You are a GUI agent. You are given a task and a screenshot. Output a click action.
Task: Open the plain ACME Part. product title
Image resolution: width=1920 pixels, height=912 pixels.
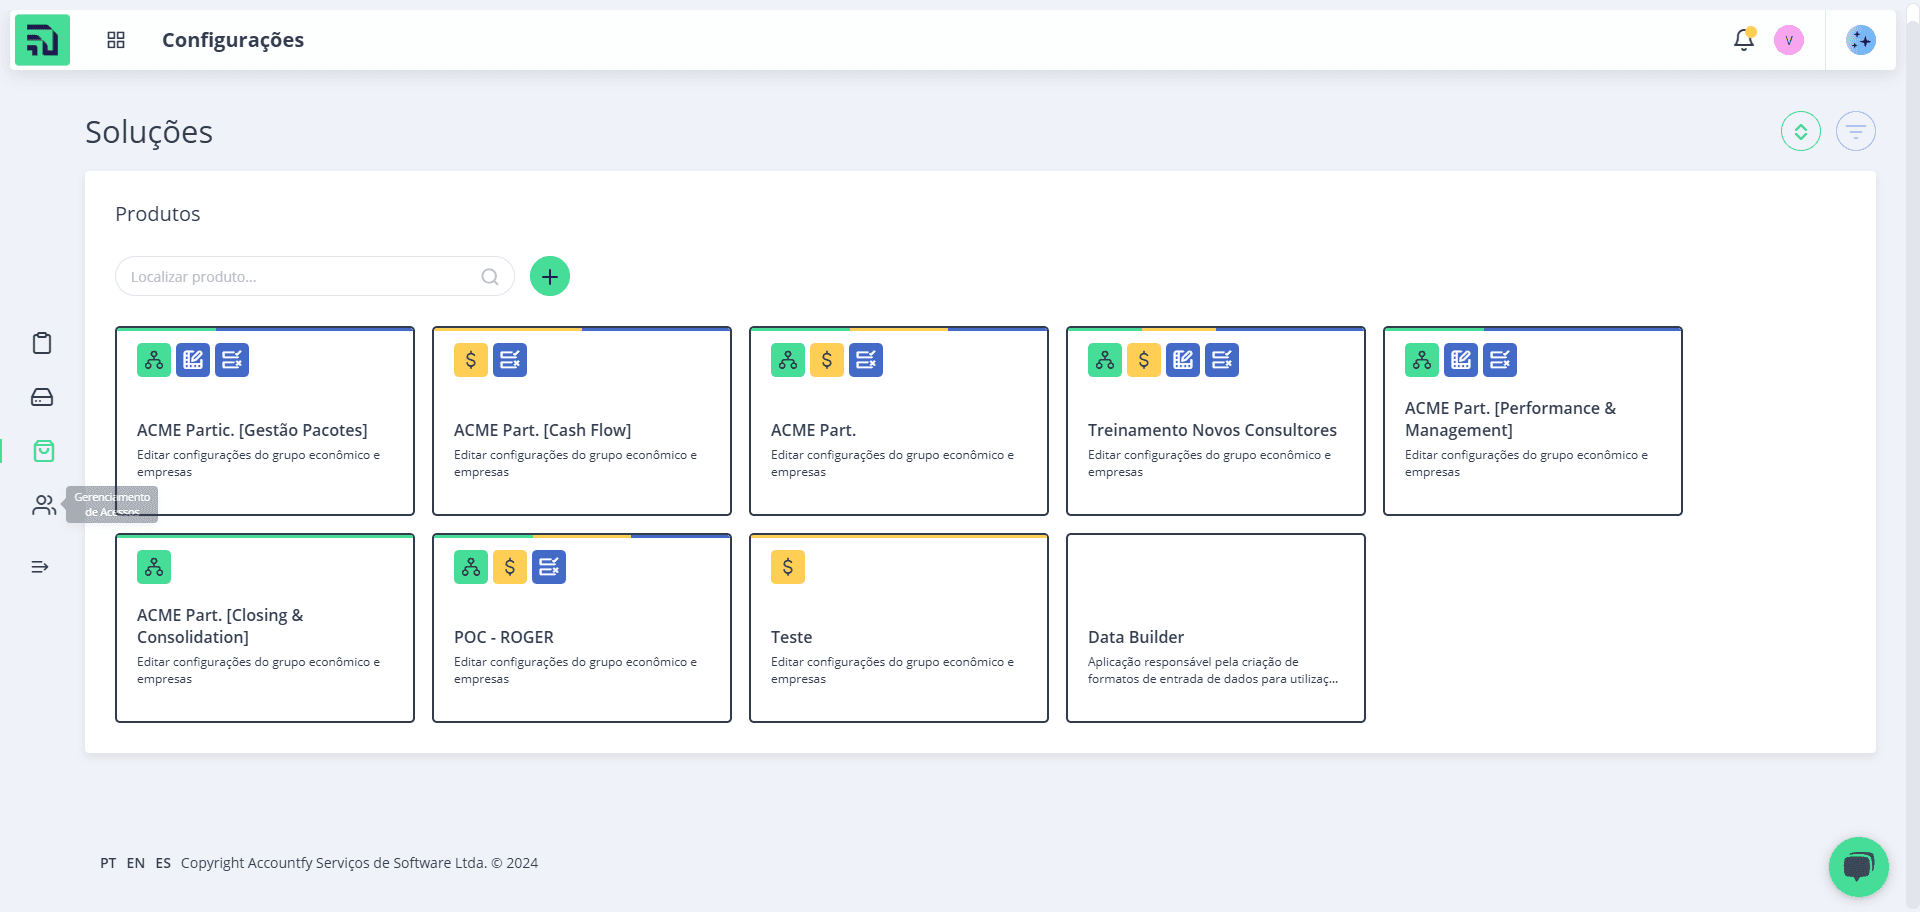[x=813, y=430]
